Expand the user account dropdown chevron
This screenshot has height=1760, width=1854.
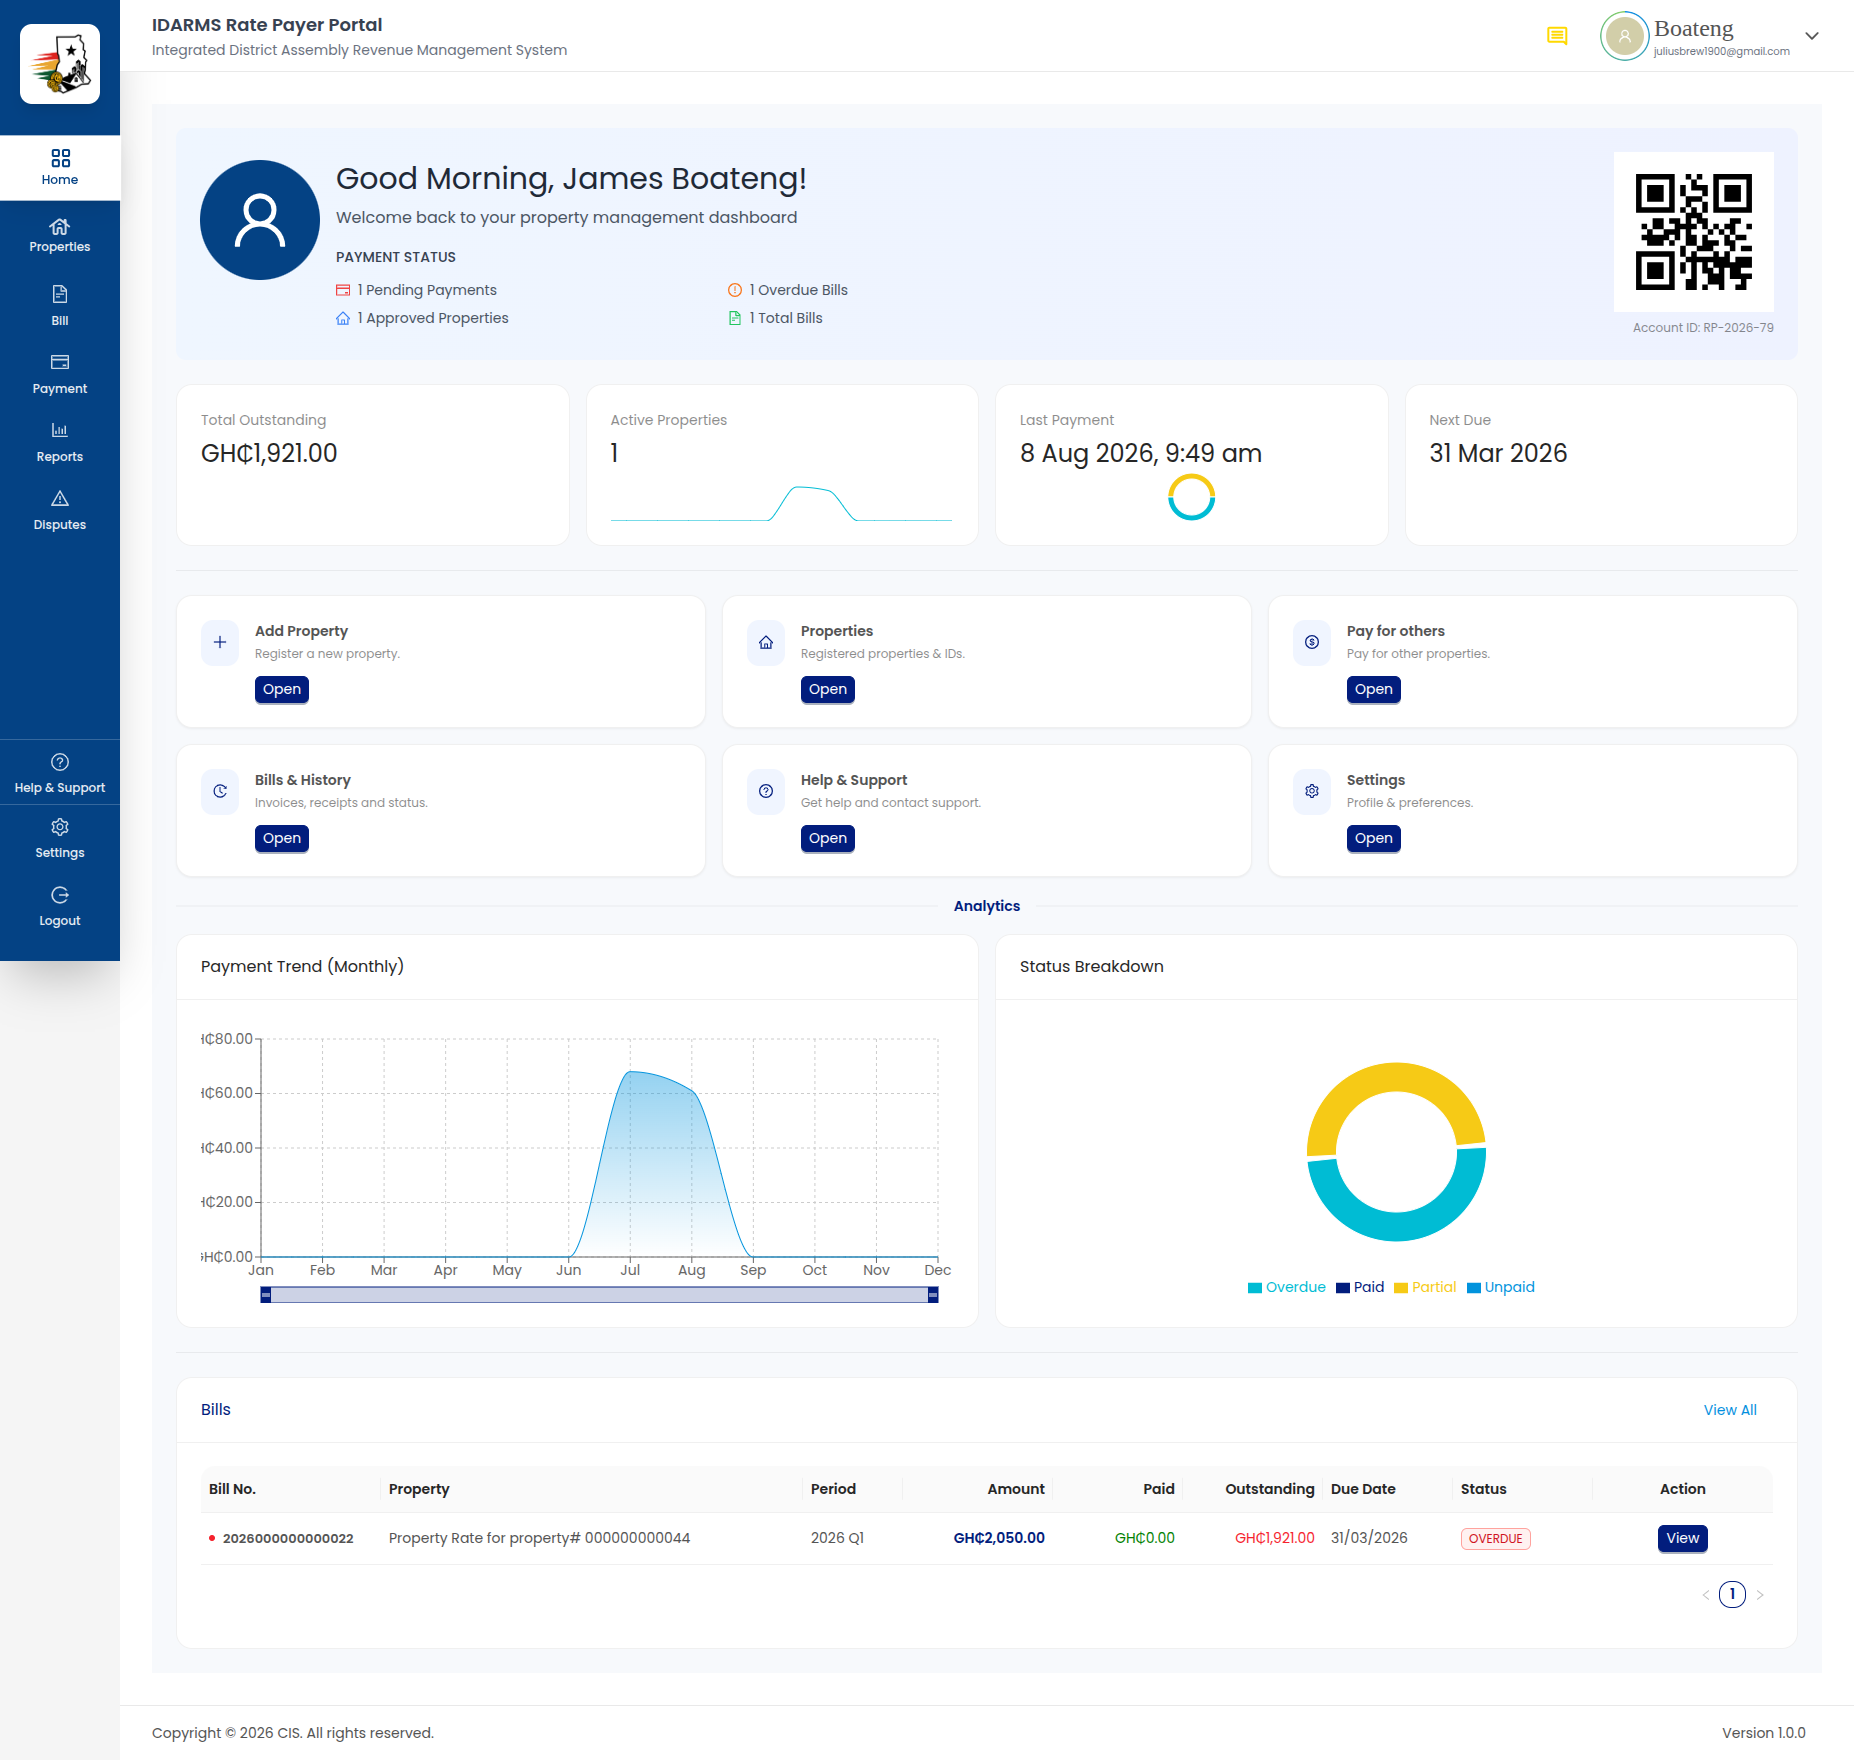(1812, 36)
